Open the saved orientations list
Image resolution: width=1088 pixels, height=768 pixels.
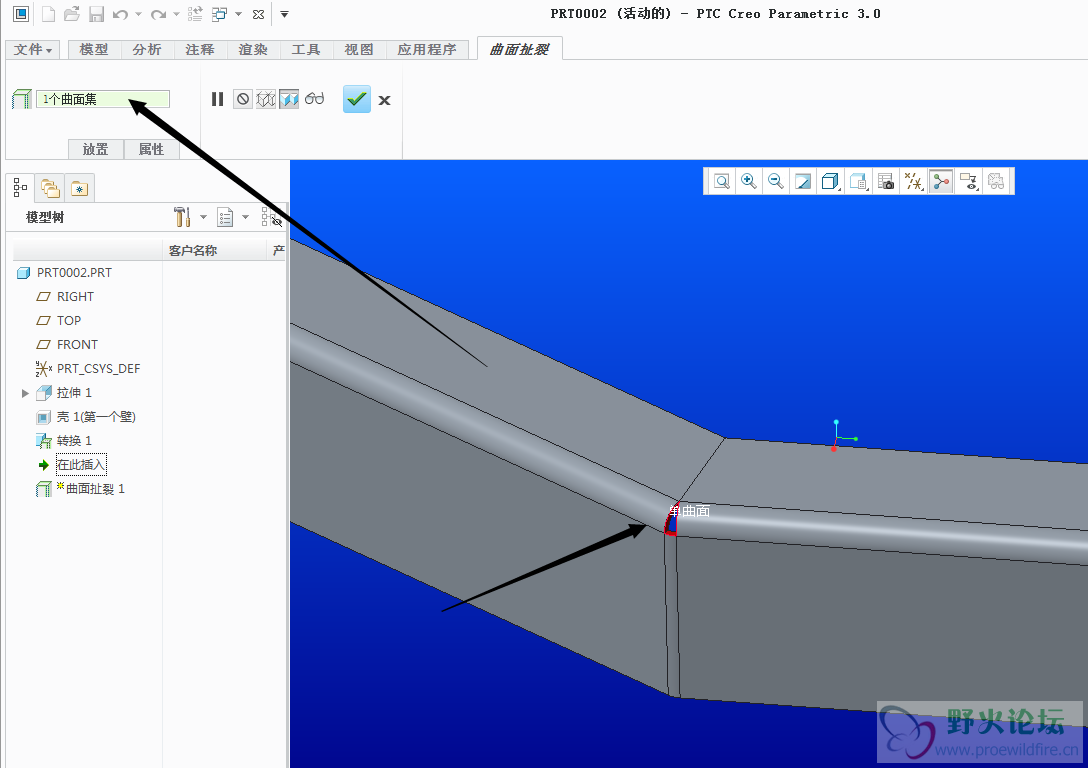858,182
